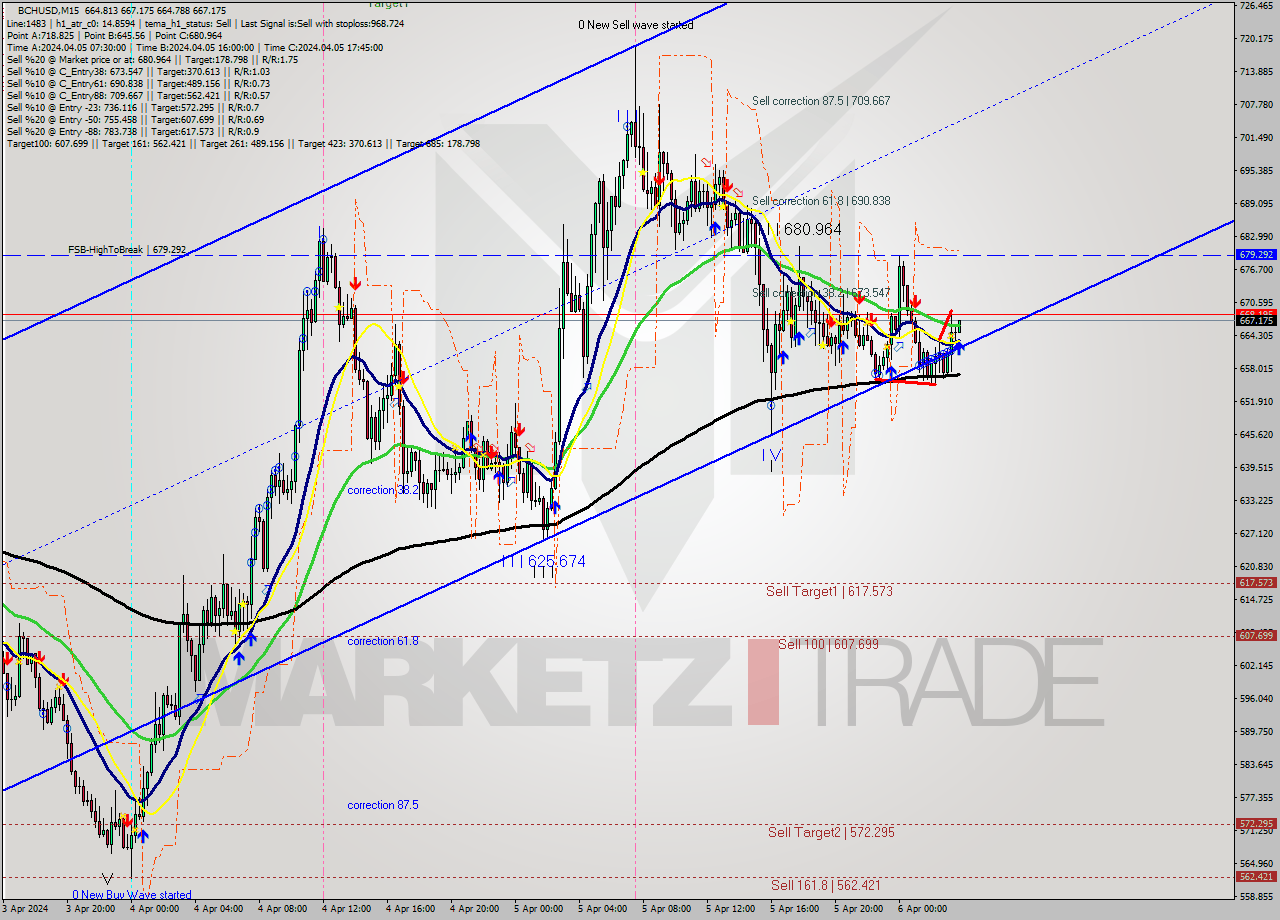Click the 'correction 38.2' blue label
Screen dimensions: 1280x920
(x=382, y=490)
